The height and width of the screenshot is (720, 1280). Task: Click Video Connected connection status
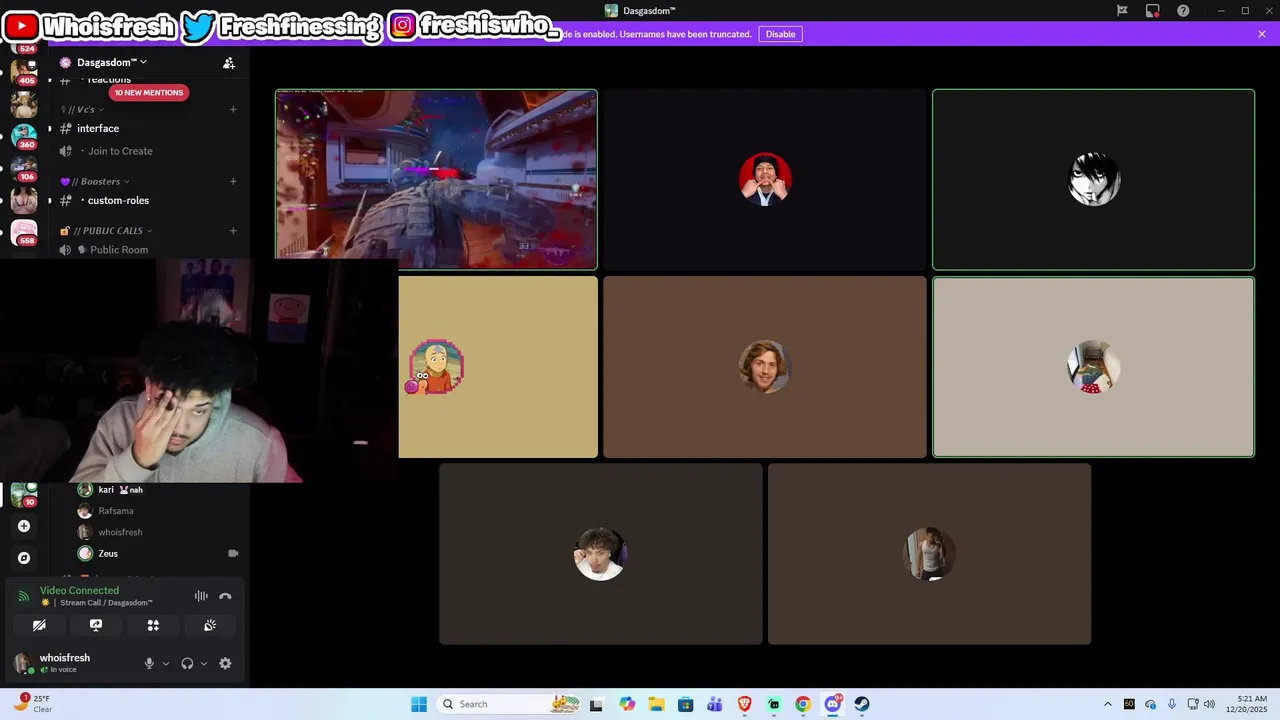(x=79, y=590)
